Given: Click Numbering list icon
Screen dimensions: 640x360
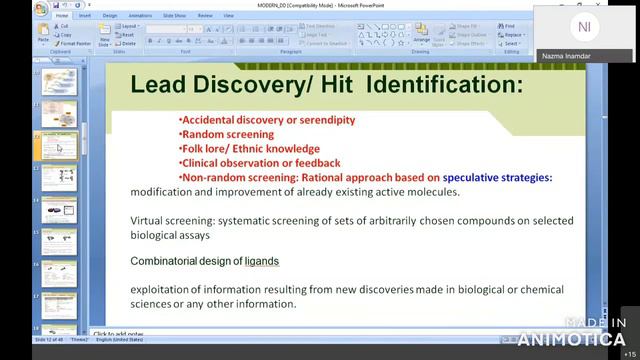Looking at the screenshot, I should coord(256,29).
